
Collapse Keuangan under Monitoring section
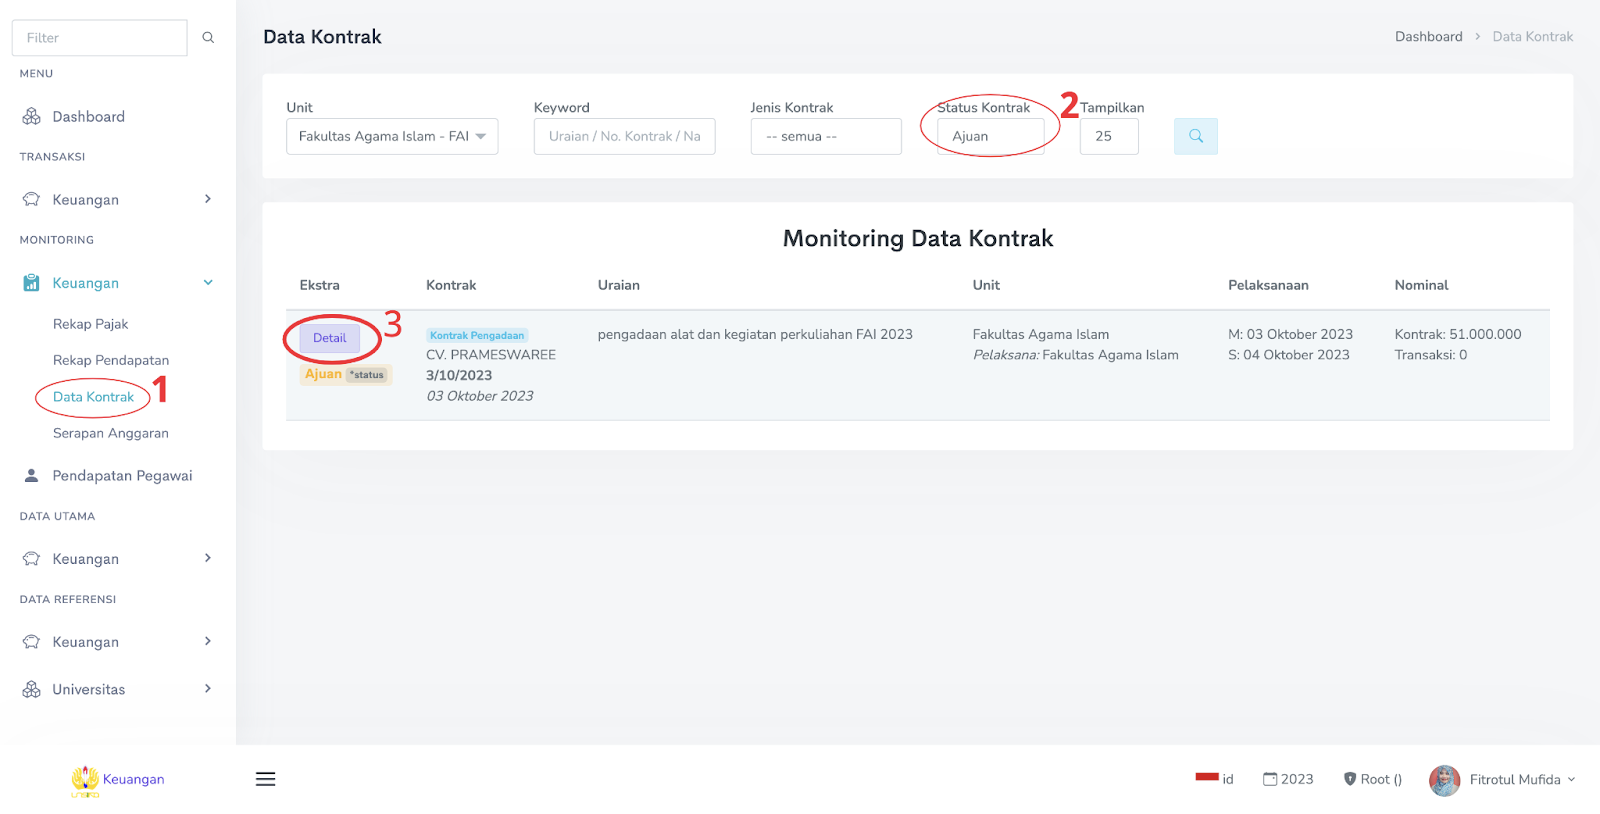pyautogui.click(x=118, y=283)
